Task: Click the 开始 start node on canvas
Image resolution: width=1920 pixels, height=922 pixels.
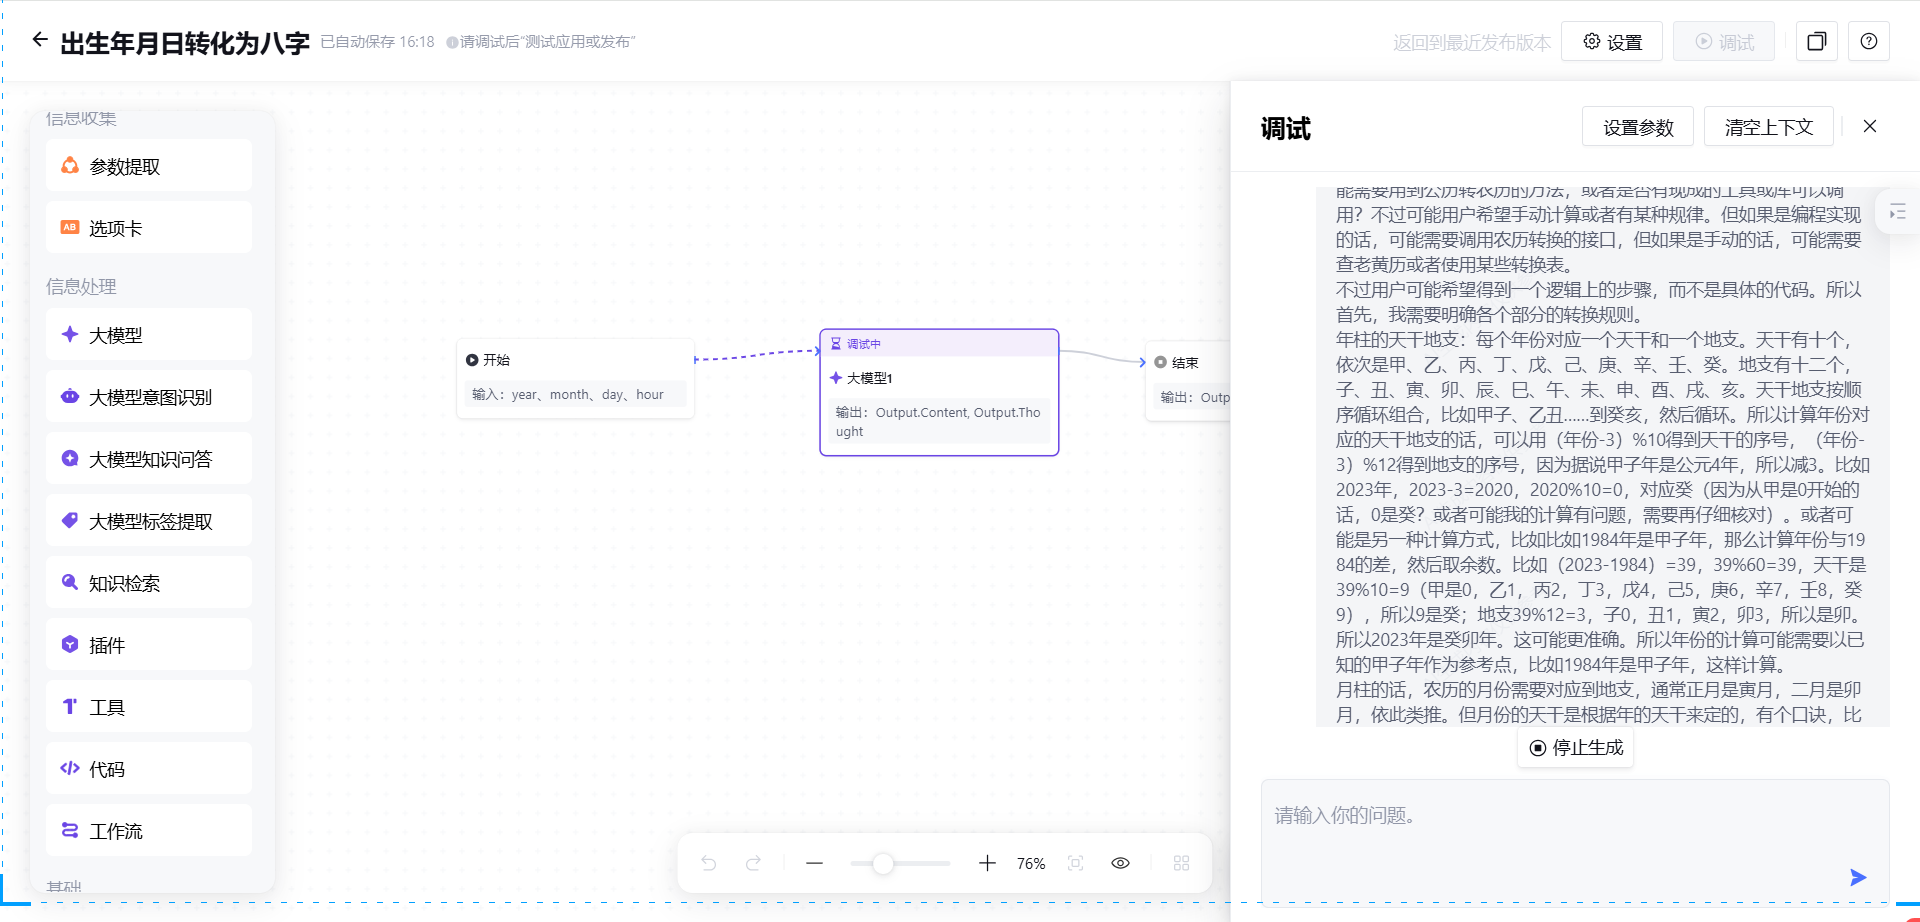Action: click(575, 378)
